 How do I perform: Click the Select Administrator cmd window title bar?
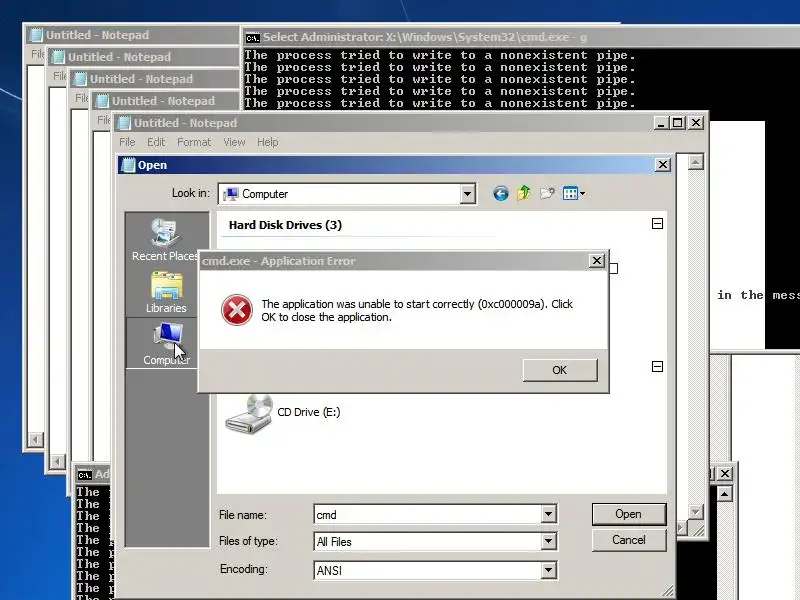[520, 37]
